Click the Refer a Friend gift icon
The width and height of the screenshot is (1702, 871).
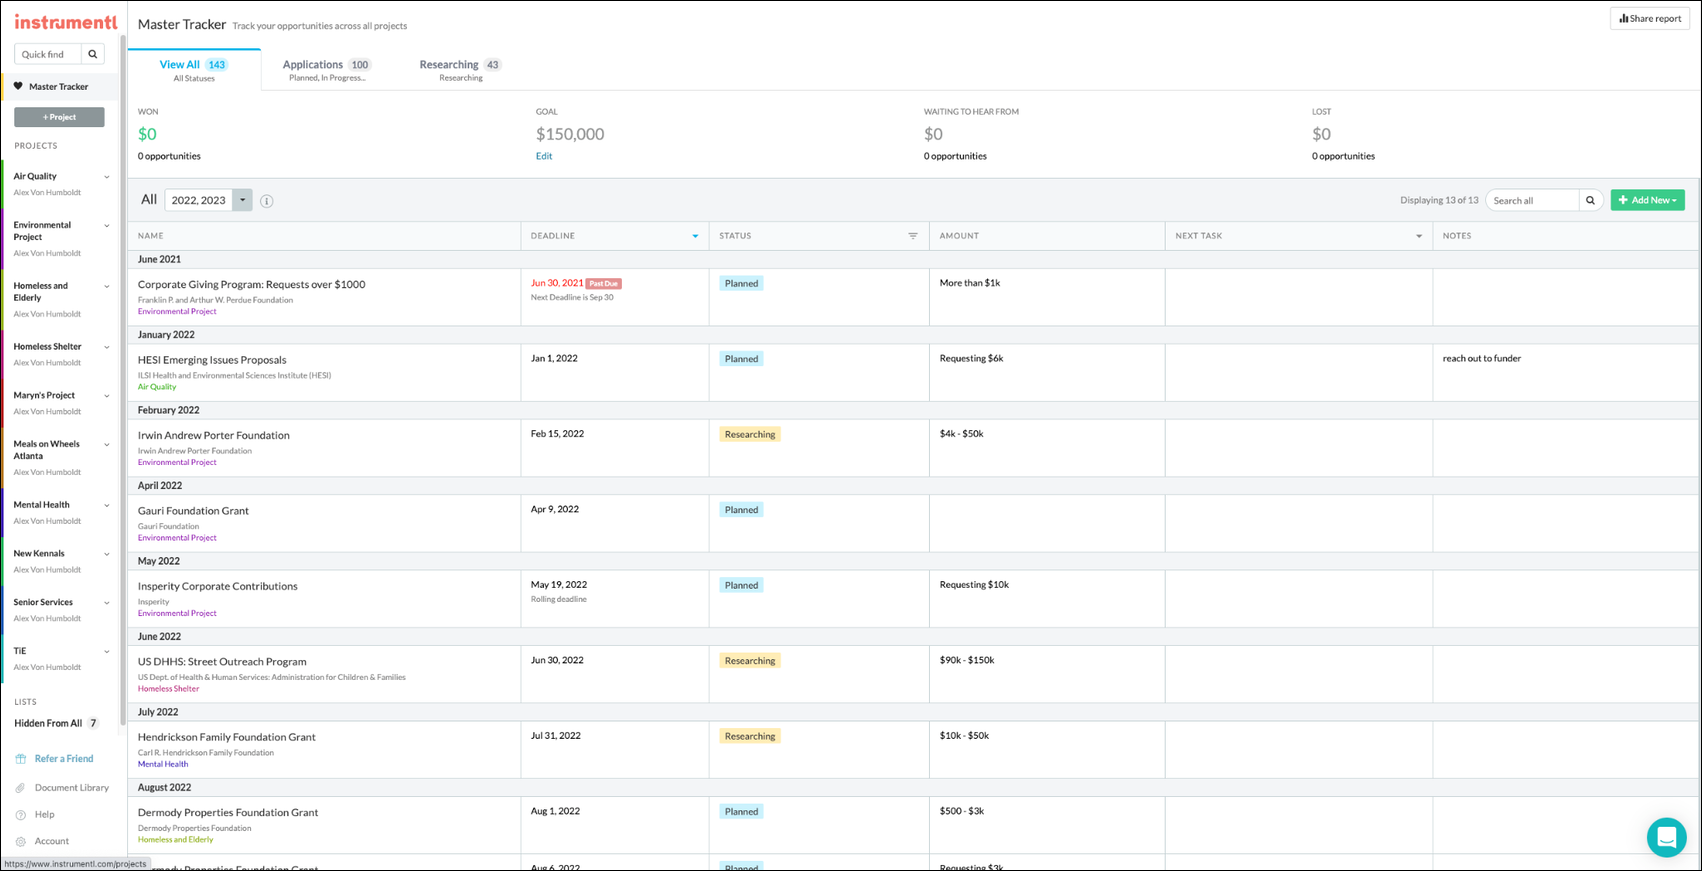pyautogui.click(x=20, y=759)
